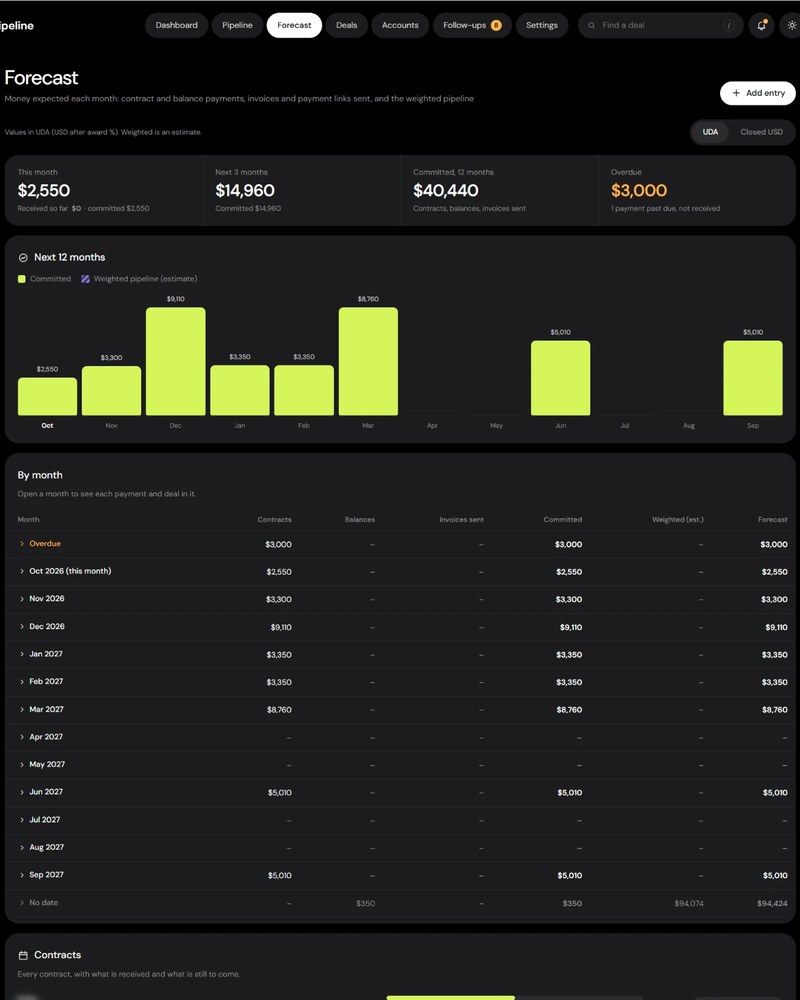This screenshot has height=1000, width=800.
Task: Expand the Sep 2027 row
Action: coord(400,875)
